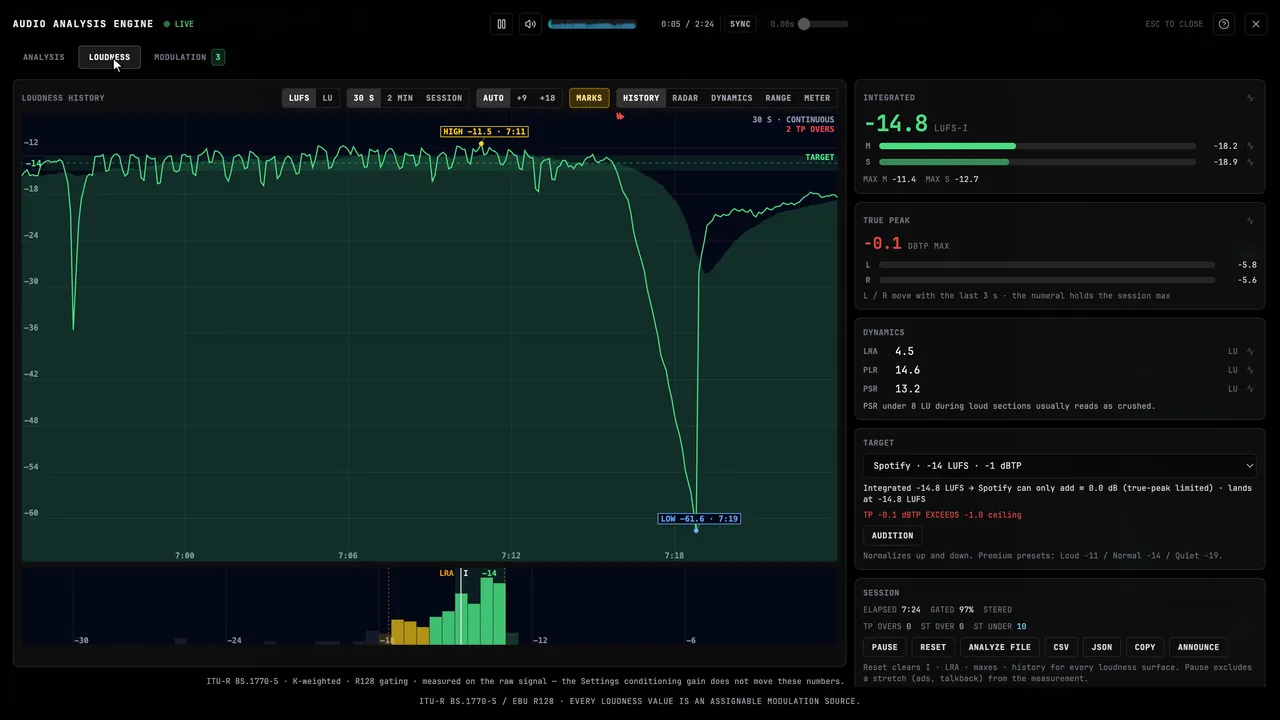Image resolution: width=1280 pixels, height=720 pixels.
Task: Click the modulation icon beside S -18.9
Action: click(x=1250, y=162)
